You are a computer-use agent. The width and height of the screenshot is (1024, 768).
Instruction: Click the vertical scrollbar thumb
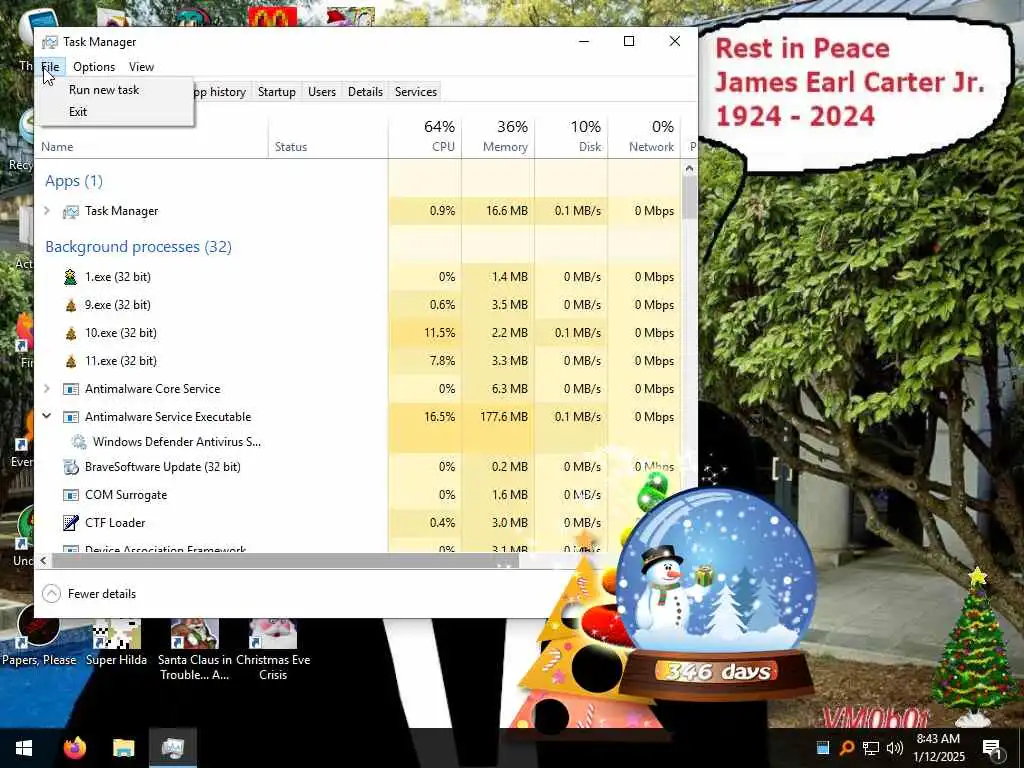pyautogui.click(x=689, y=197)
